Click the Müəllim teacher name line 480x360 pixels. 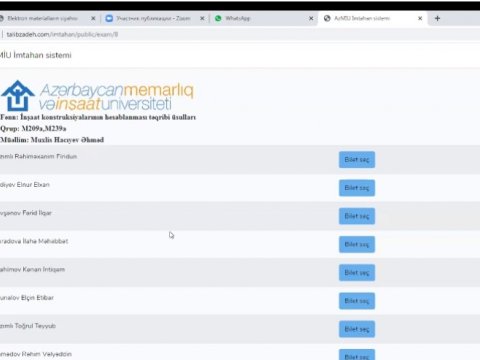coord(52,140)
